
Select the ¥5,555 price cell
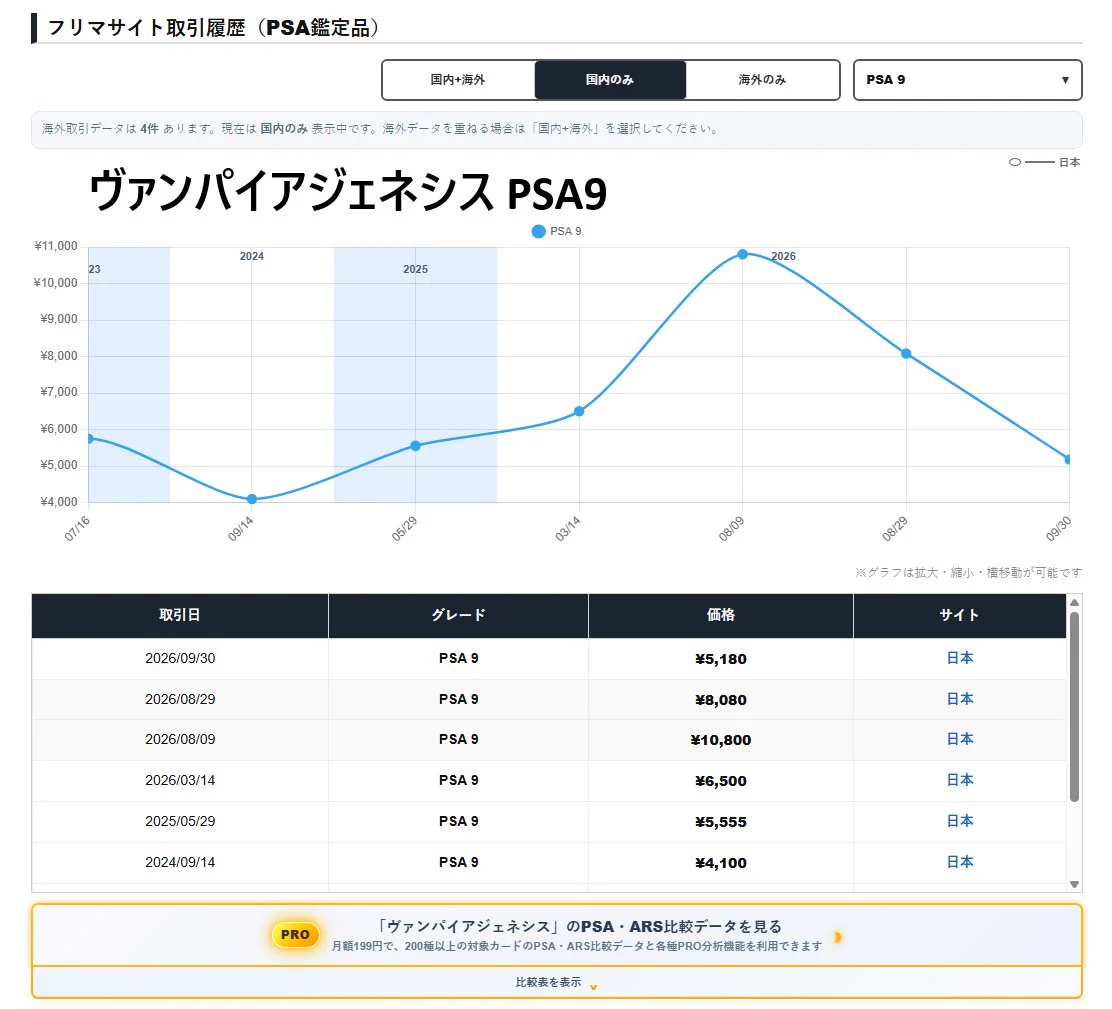[x=721, y=822]
